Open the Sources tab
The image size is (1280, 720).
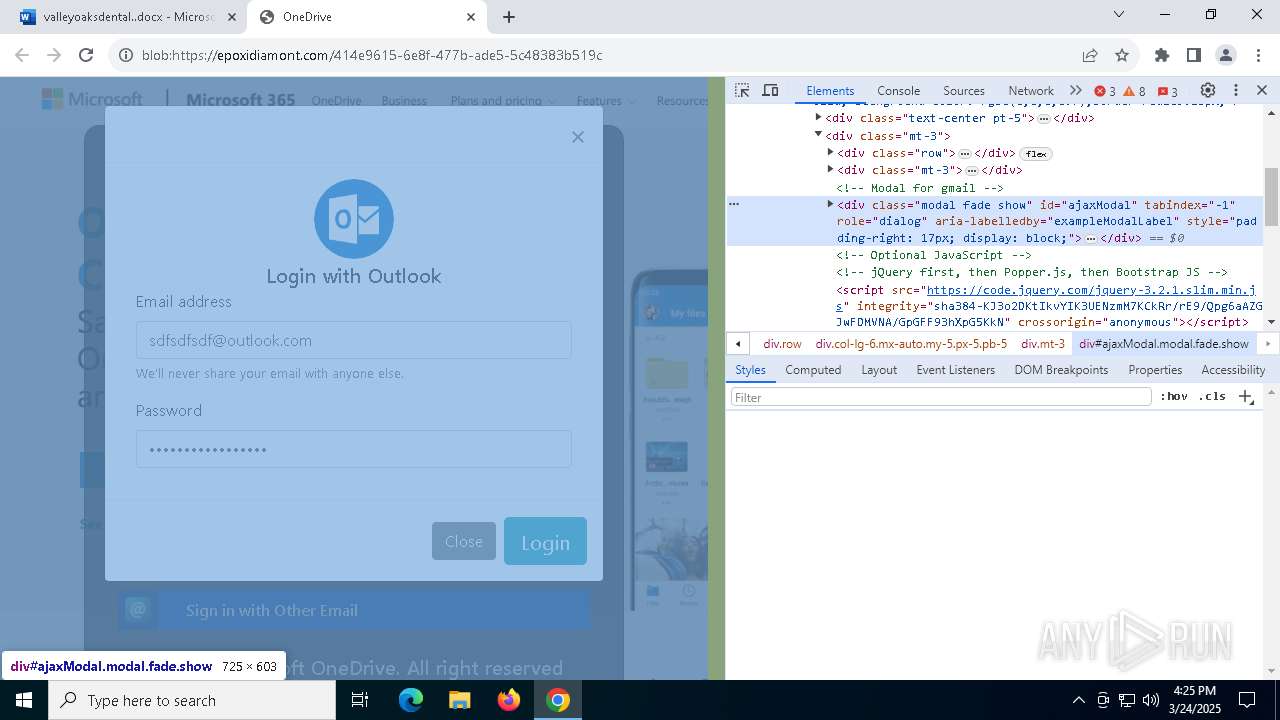coord(964,90)
